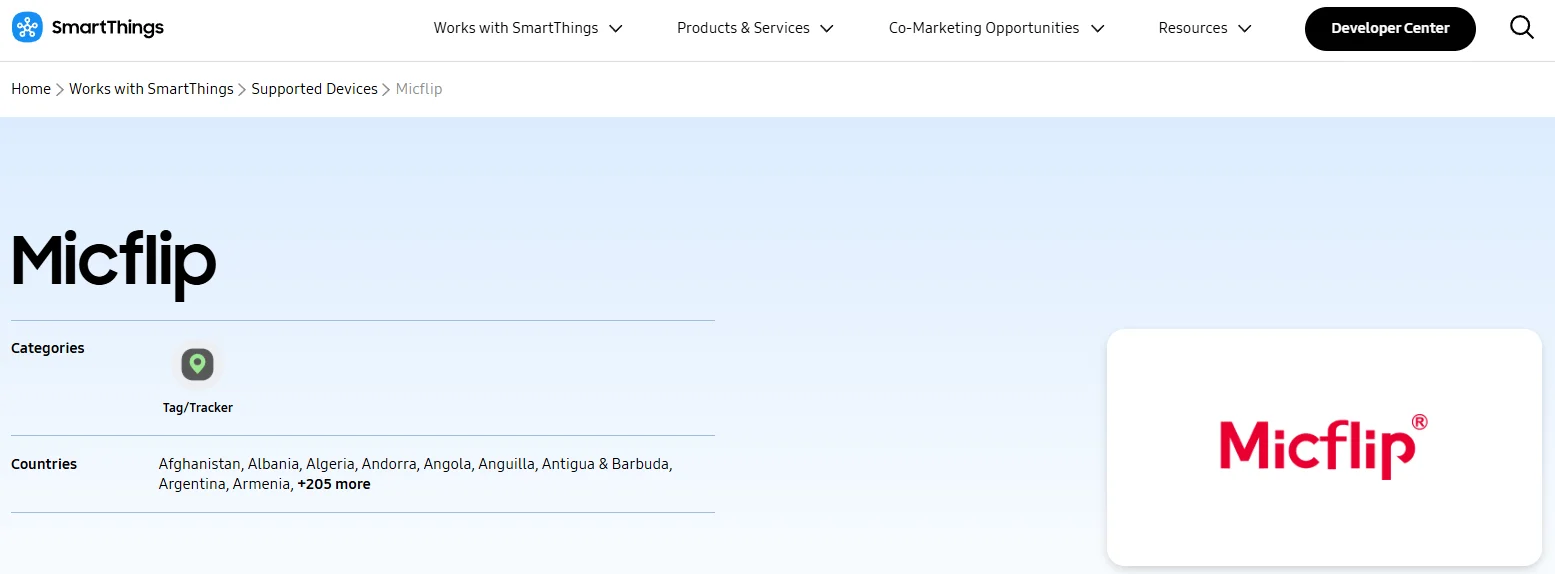Click the Micflip logo image card
The height and width of the screenshot is (574, 1555).
[1324, 447]
